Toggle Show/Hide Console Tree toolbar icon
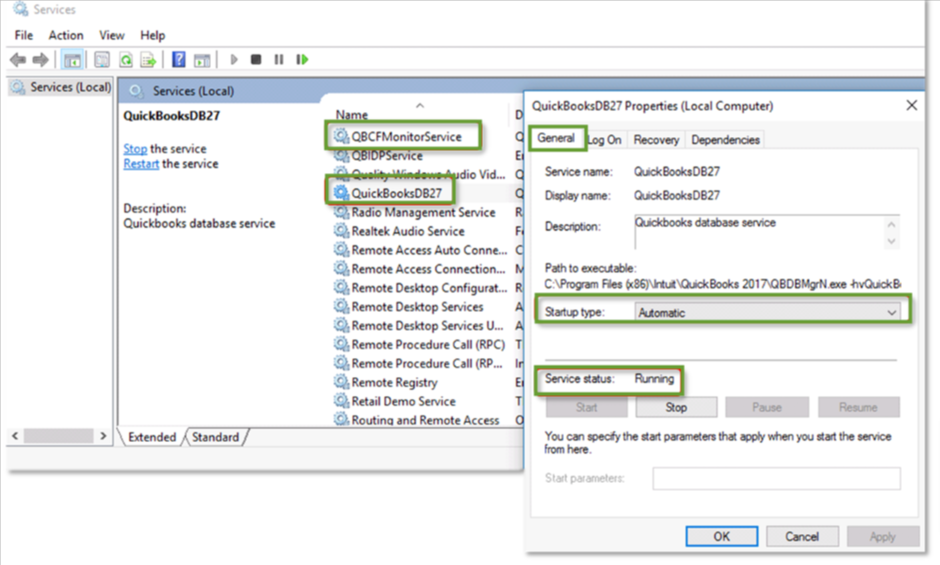The image size is (940, 565). (72, 59)
